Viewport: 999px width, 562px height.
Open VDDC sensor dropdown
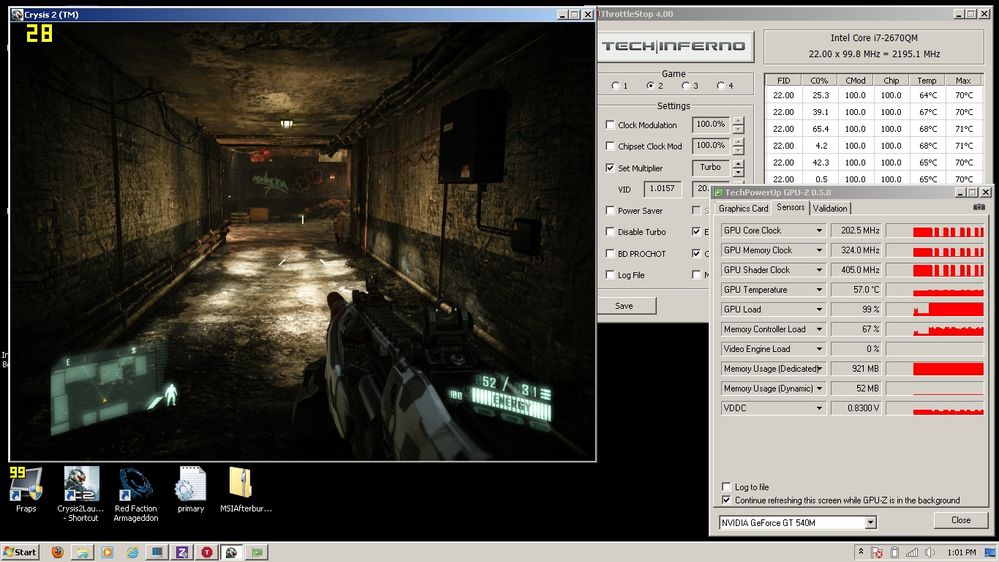(819, 408)
